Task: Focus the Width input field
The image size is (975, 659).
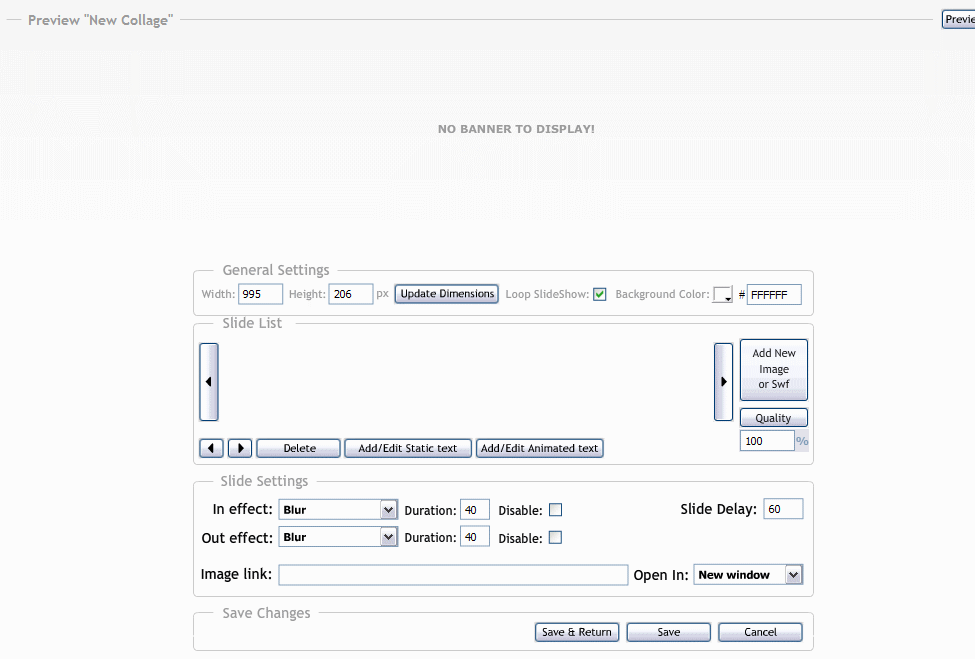Action: [261, 294]
